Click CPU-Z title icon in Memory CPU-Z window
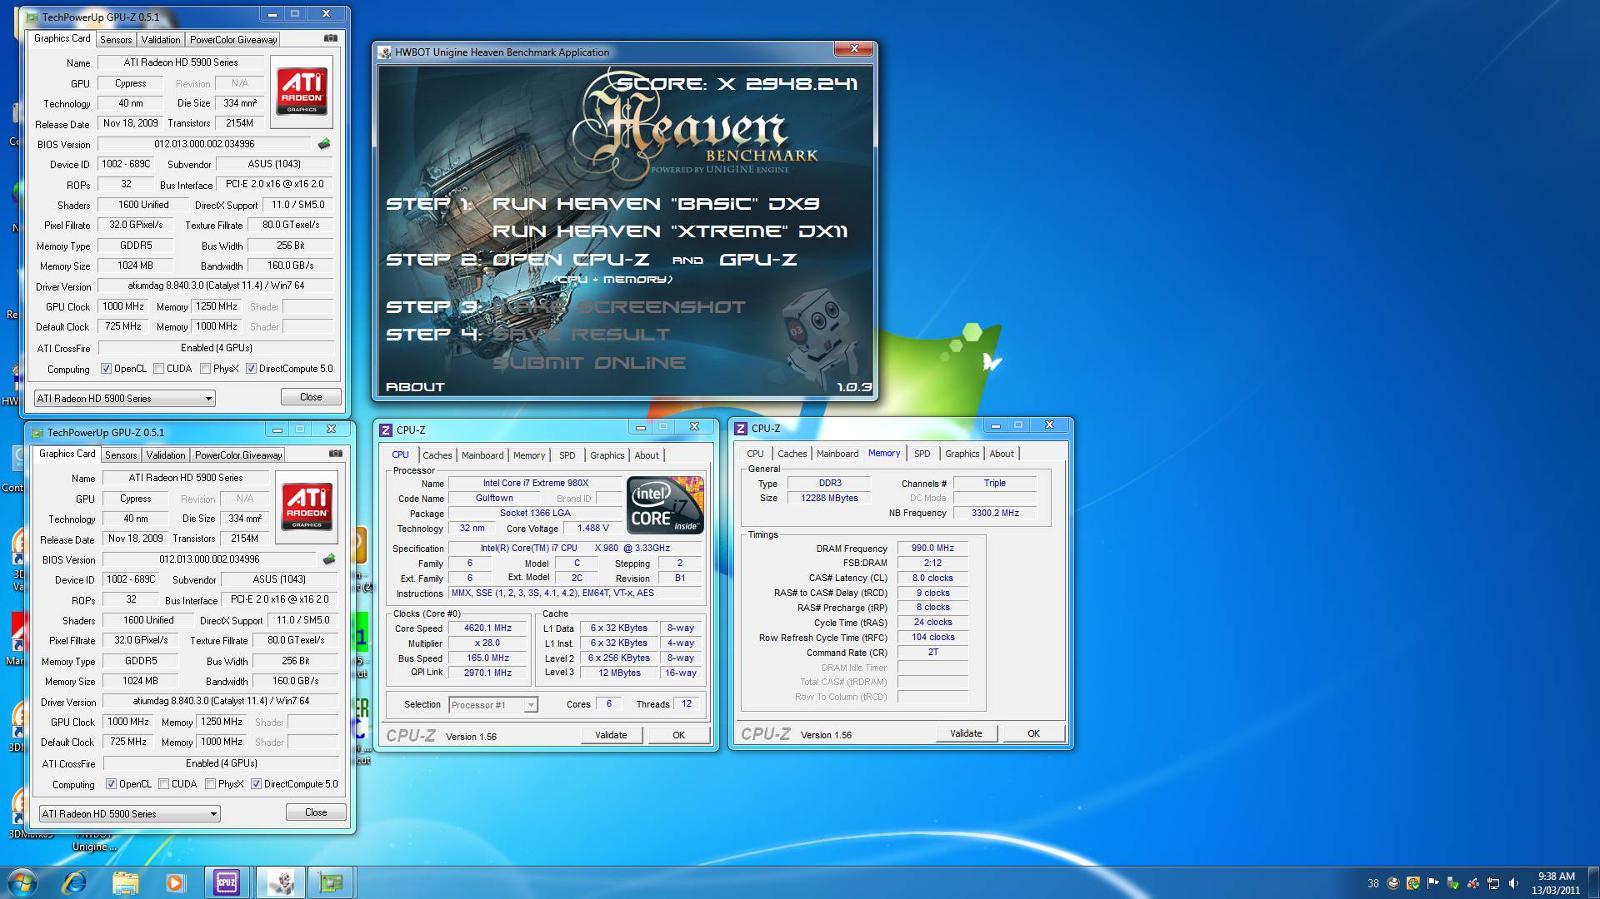 (741, 428)
